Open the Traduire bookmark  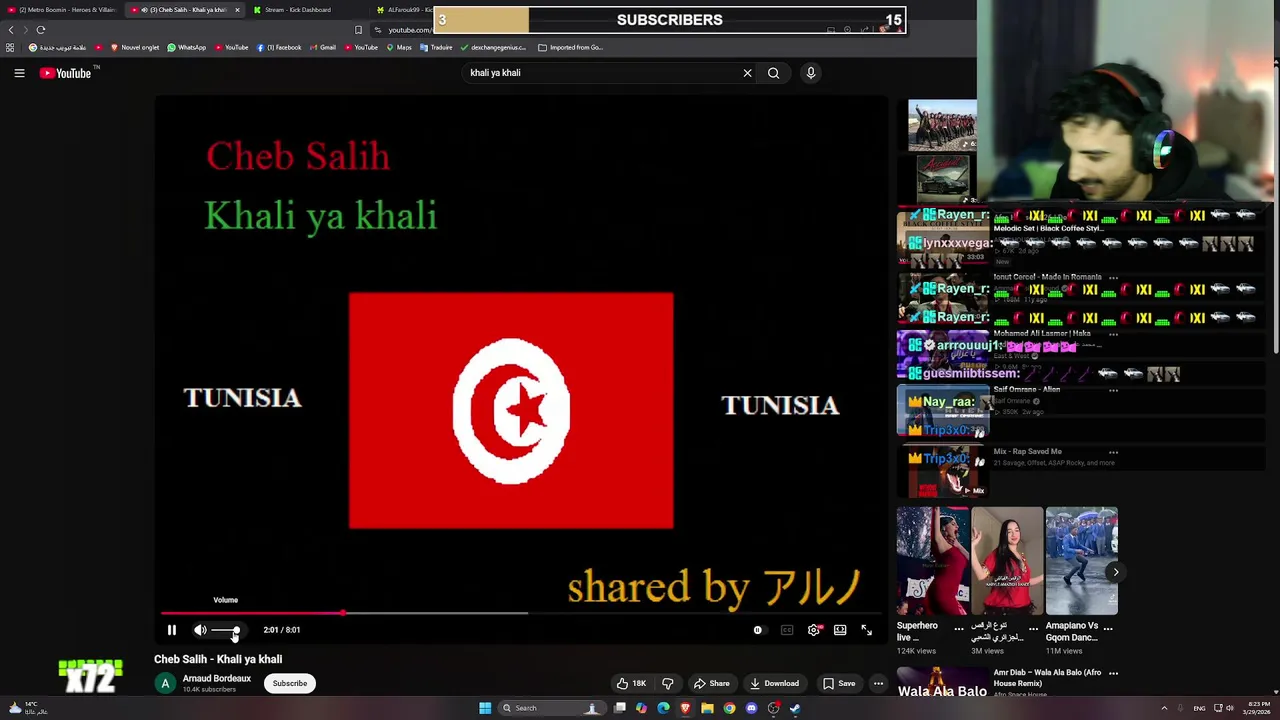click(x=436, y=47)
